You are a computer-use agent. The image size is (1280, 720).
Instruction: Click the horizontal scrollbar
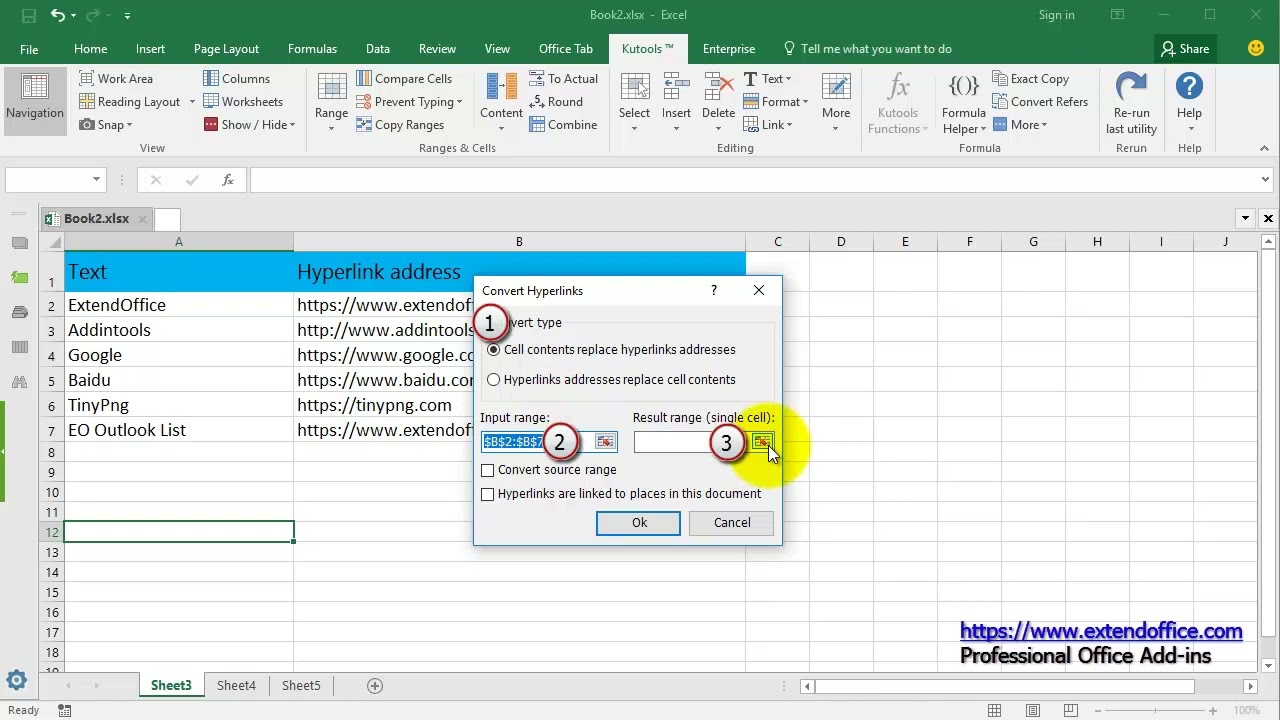click(x=1005, y=686)
